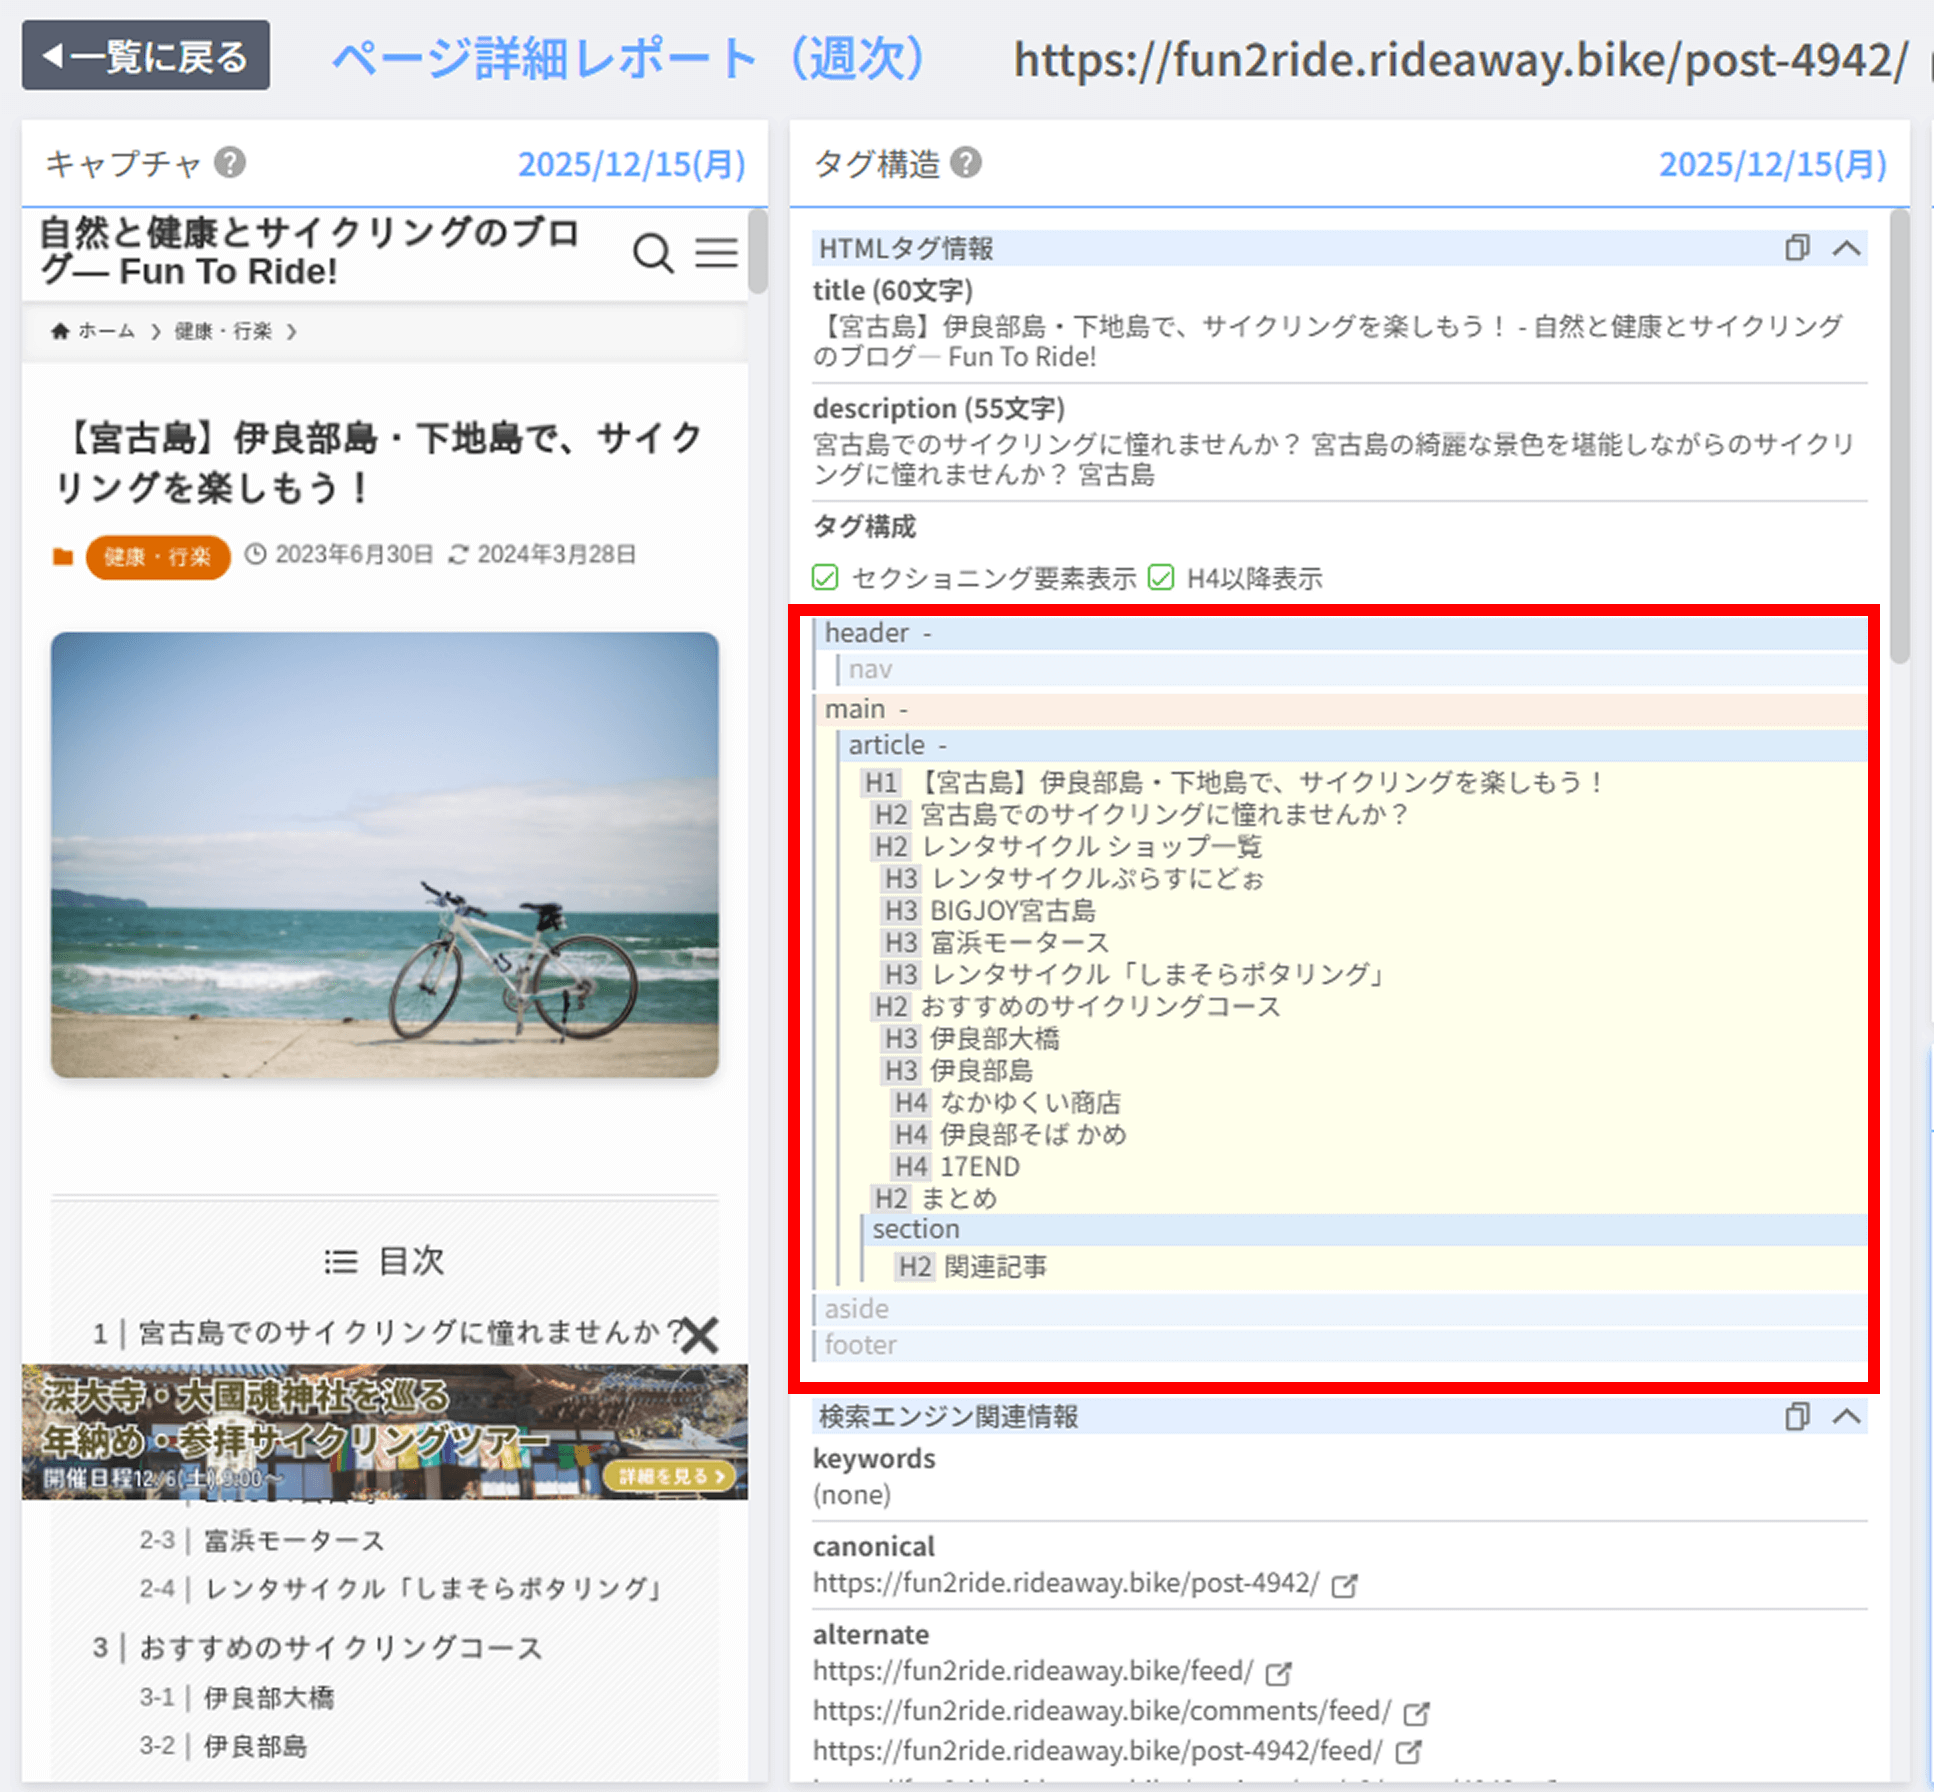The height and width of the screenshot is (1792, 1934).
Task: Click the capture panel date 2025/12/15(月)
Action: click(631, 164)
